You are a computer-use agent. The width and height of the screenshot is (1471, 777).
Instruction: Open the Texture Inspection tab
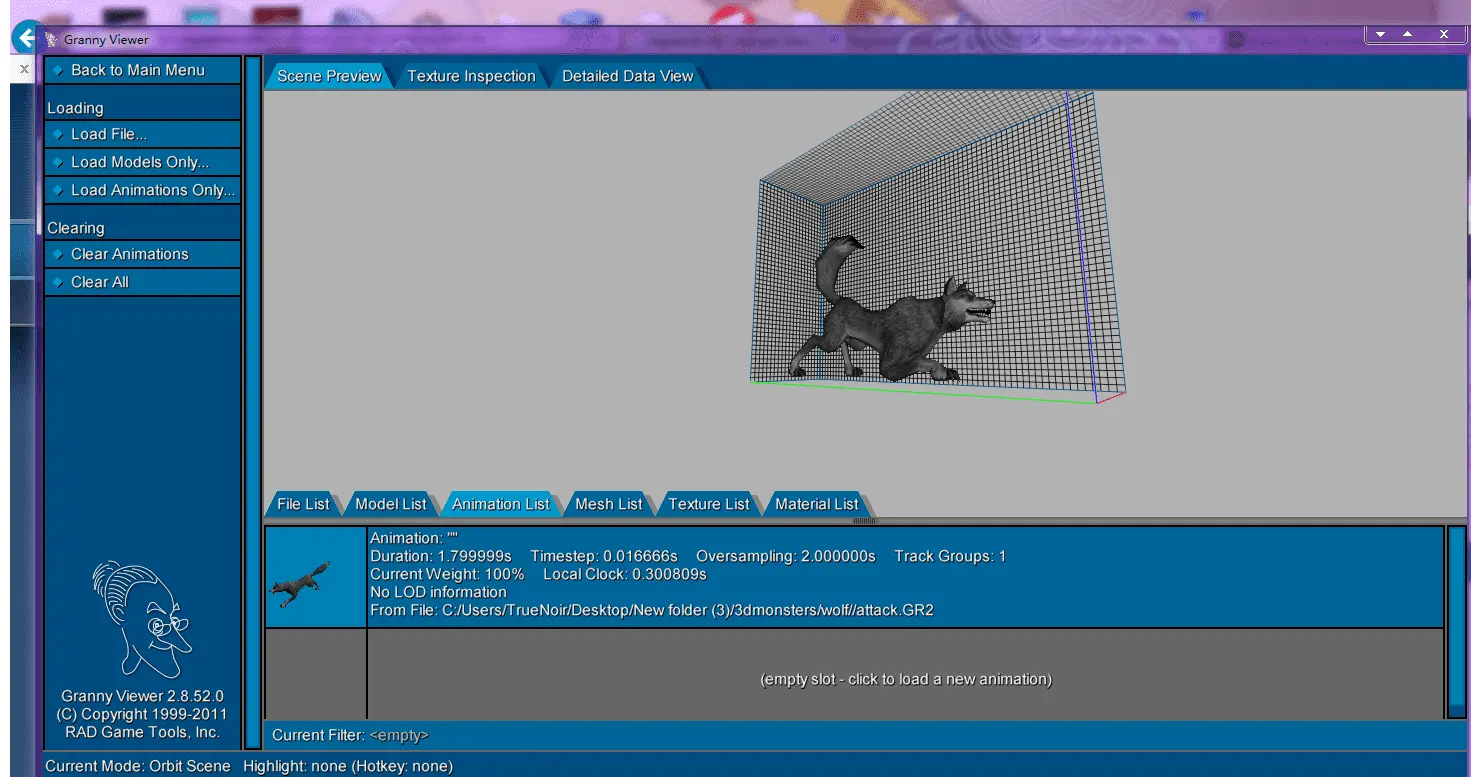[x=471, y=76]
